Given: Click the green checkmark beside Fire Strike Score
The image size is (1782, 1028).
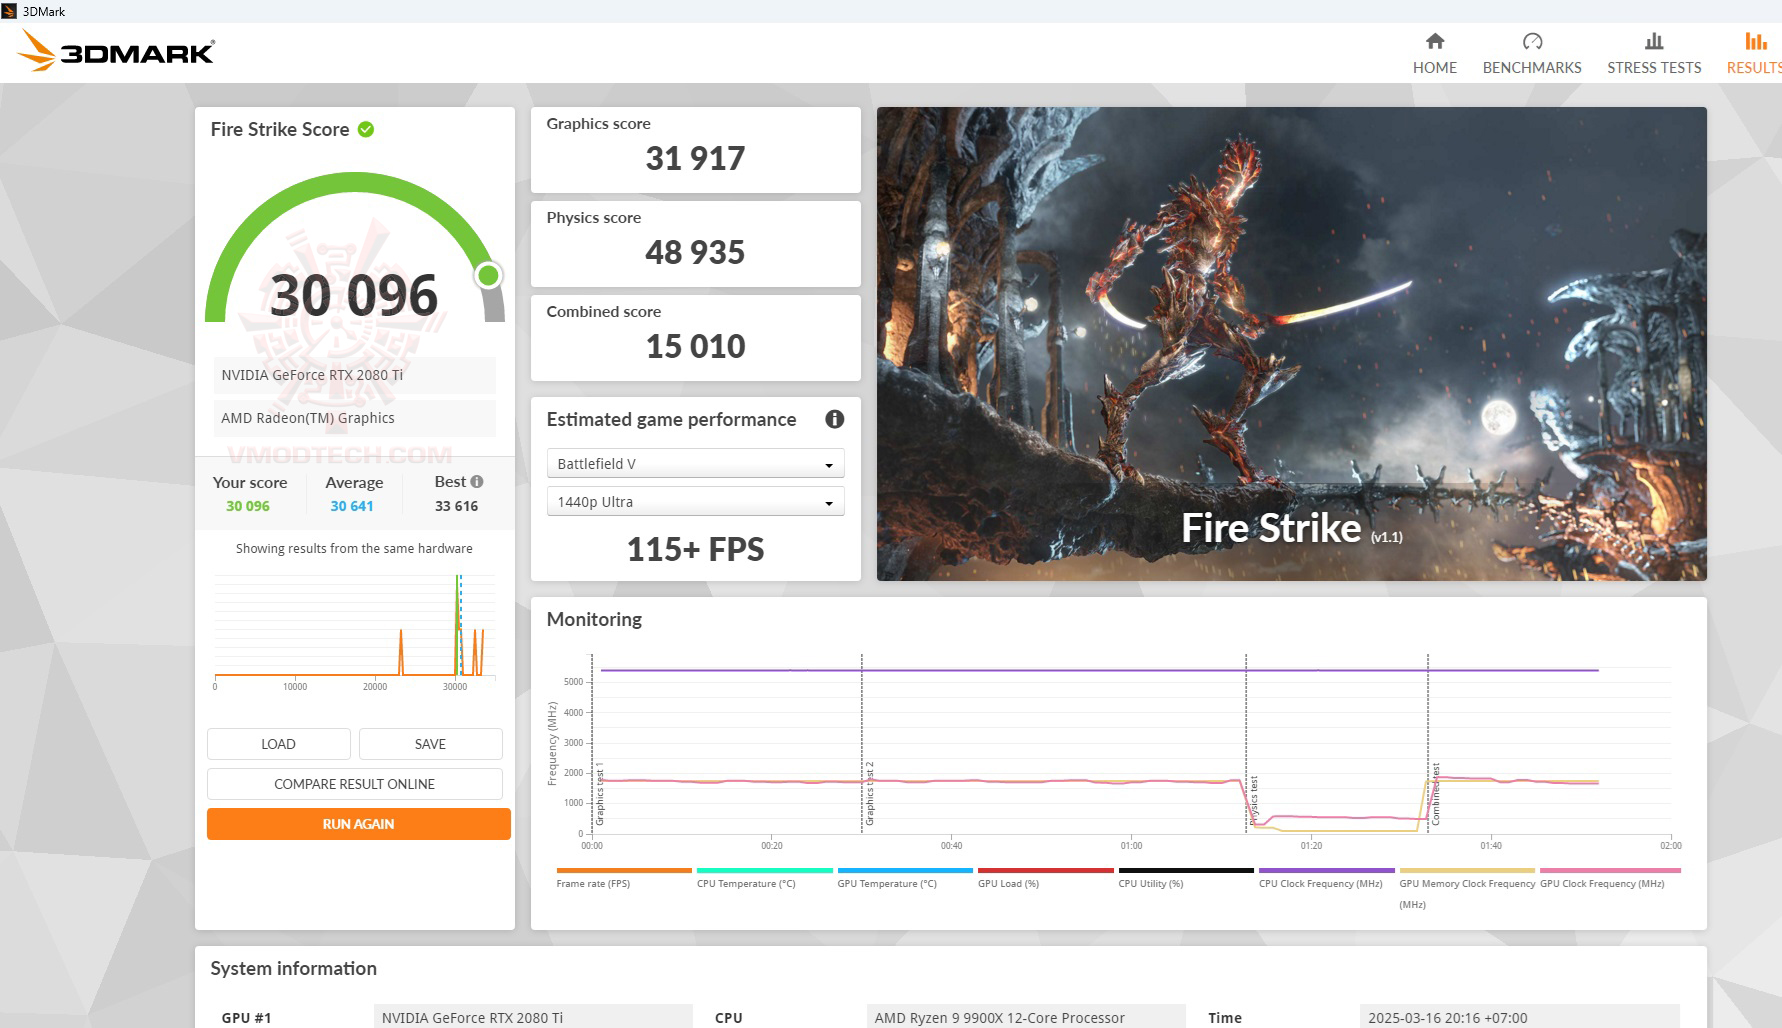Looking at the screenshot, I should (x=364, y=128).
